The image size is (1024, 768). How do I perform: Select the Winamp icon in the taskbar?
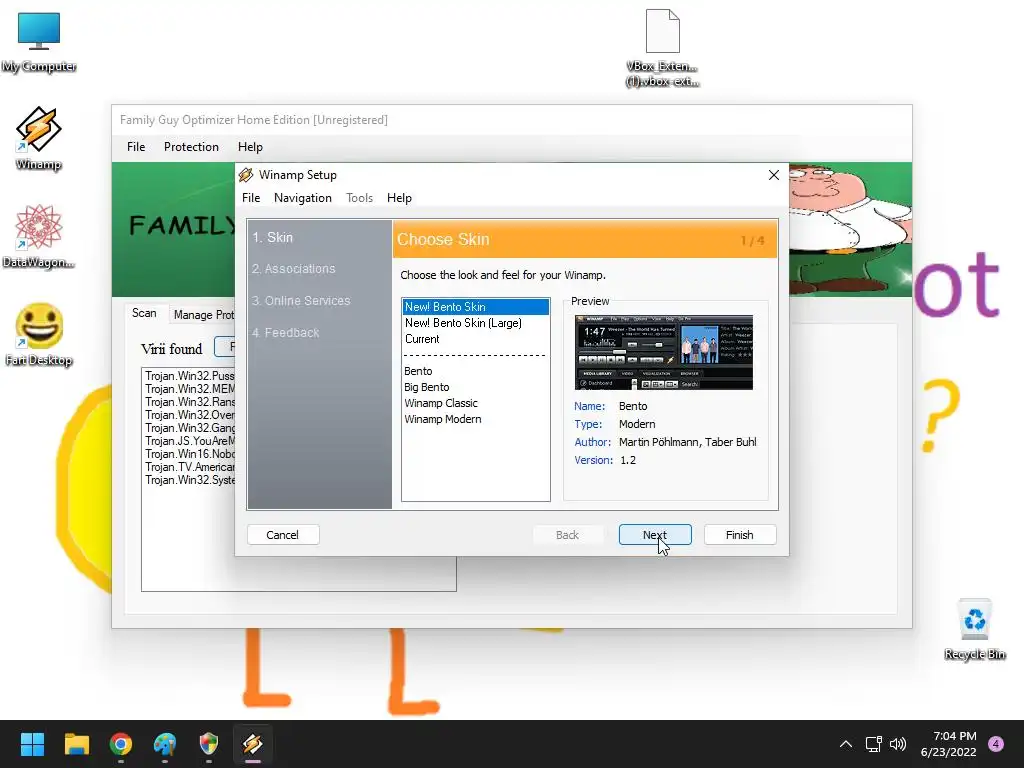[x=253, y=744]
